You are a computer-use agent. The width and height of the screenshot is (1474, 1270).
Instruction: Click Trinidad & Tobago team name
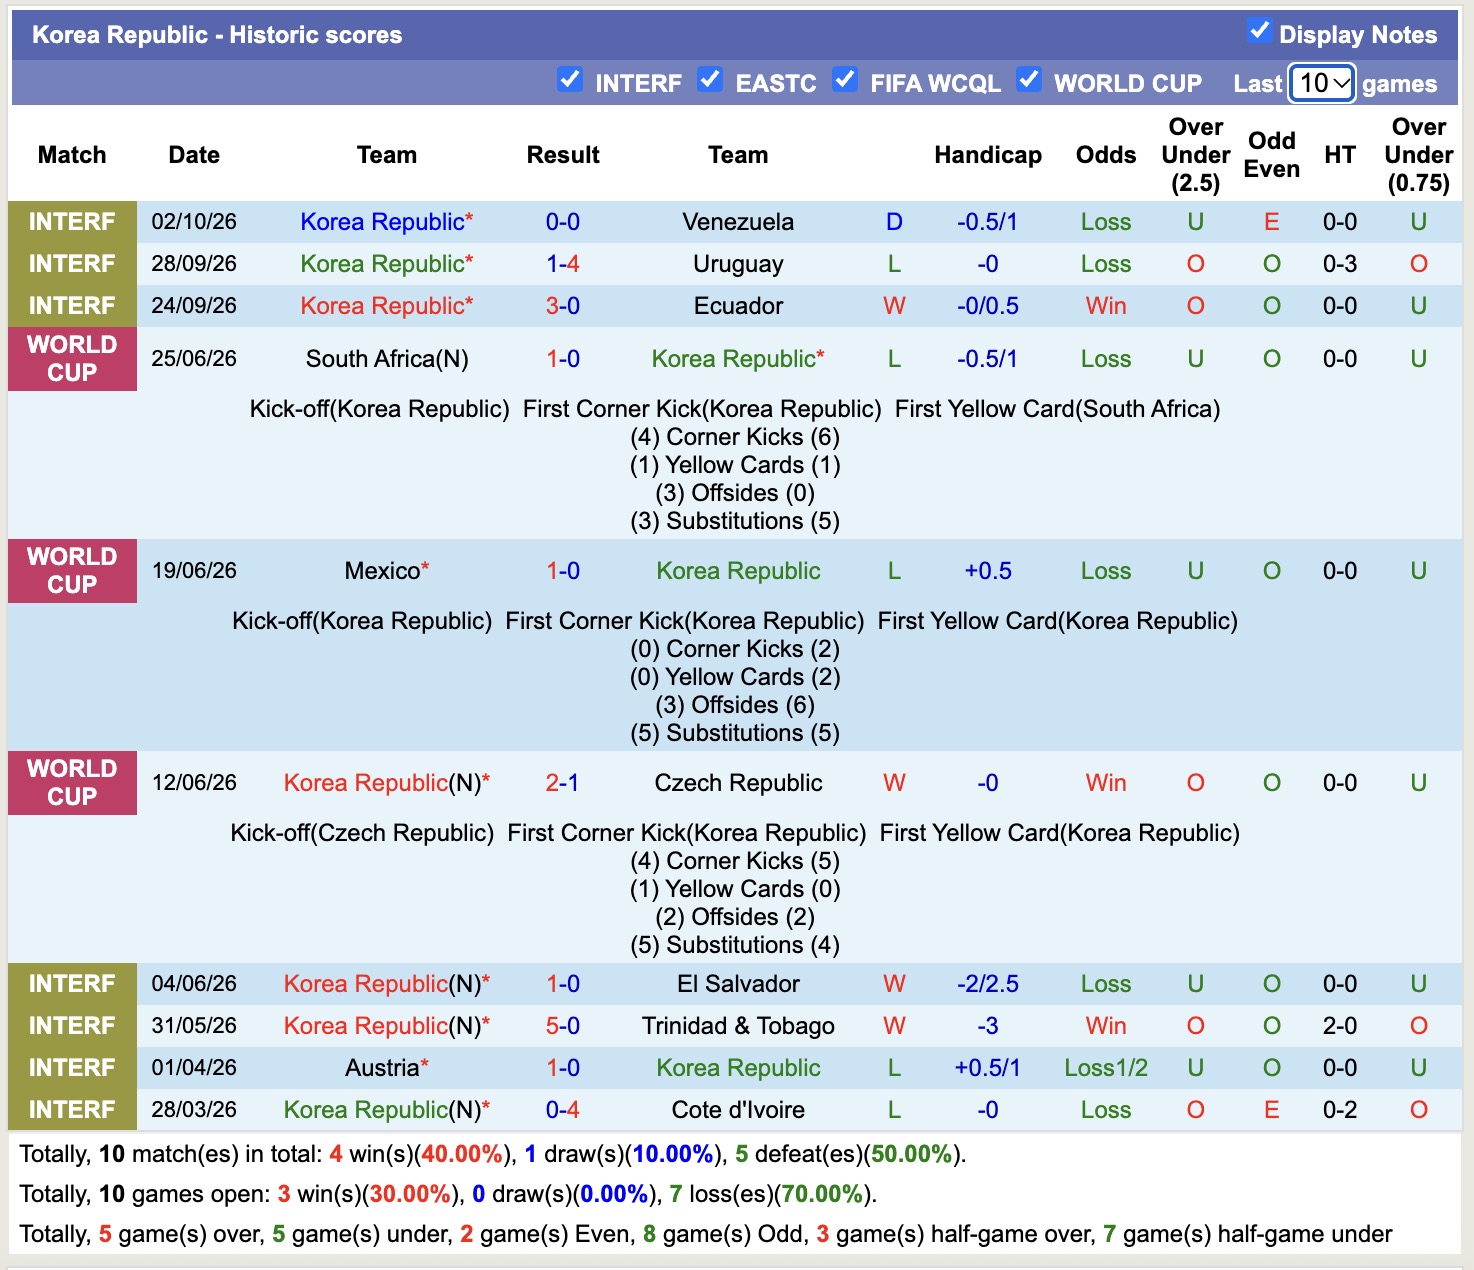point(738,1026)
